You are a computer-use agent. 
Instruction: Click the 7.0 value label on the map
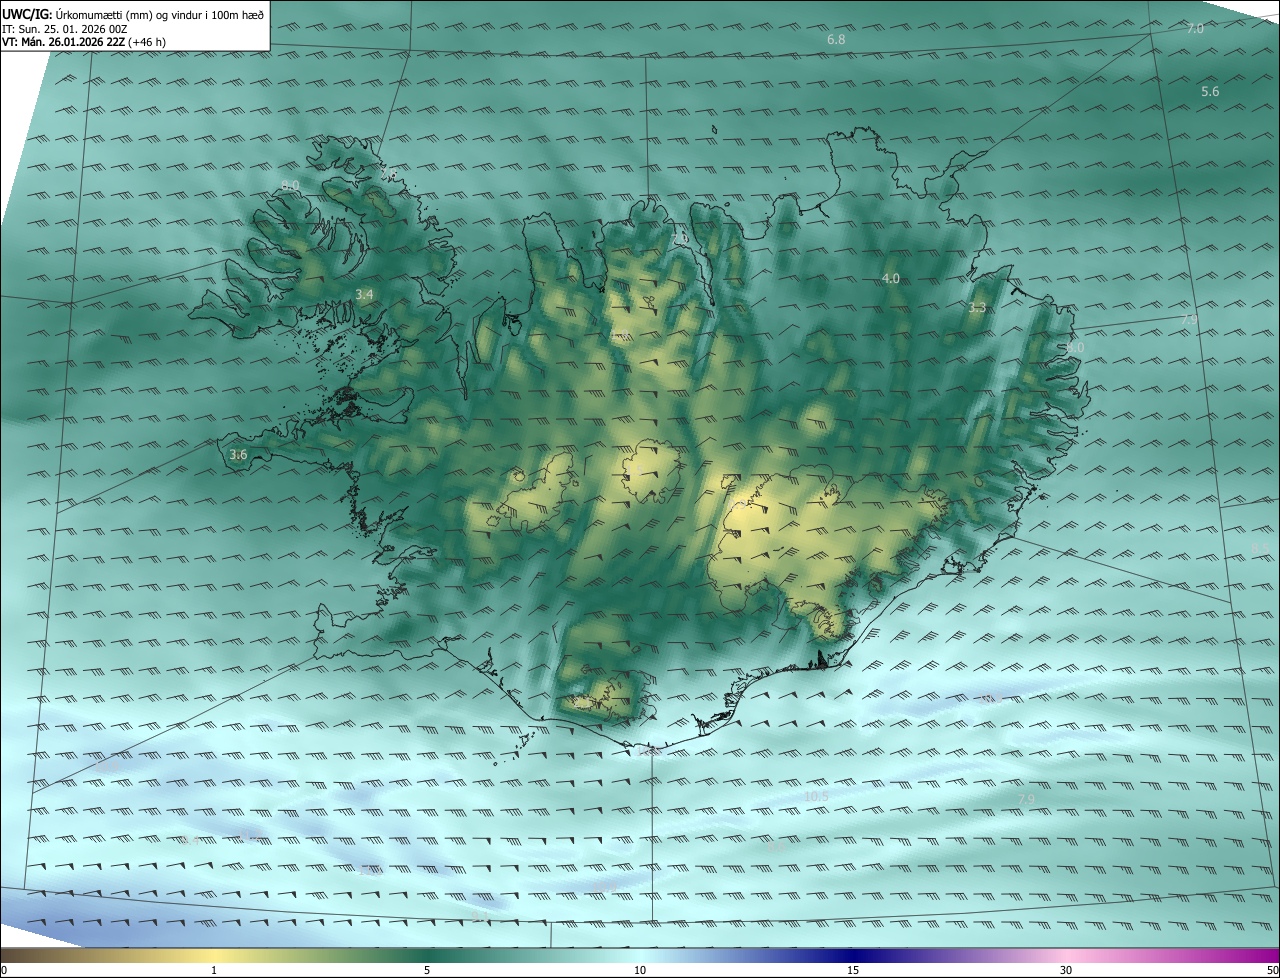[1195, 29]
